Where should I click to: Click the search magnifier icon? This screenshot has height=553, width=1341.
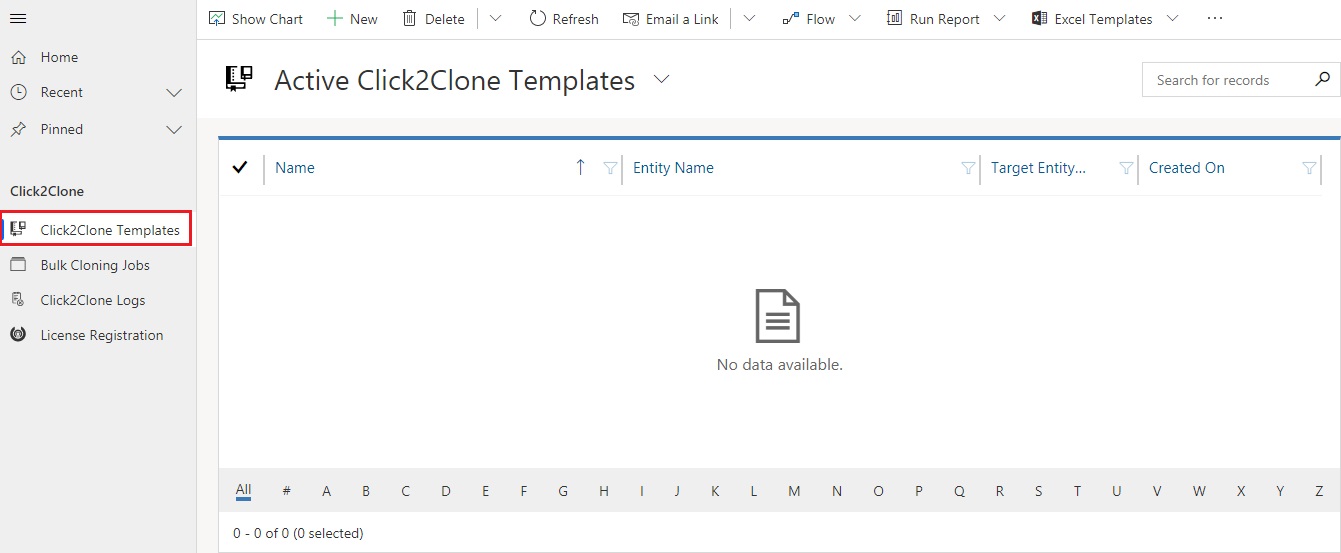tap(1322, 79)
